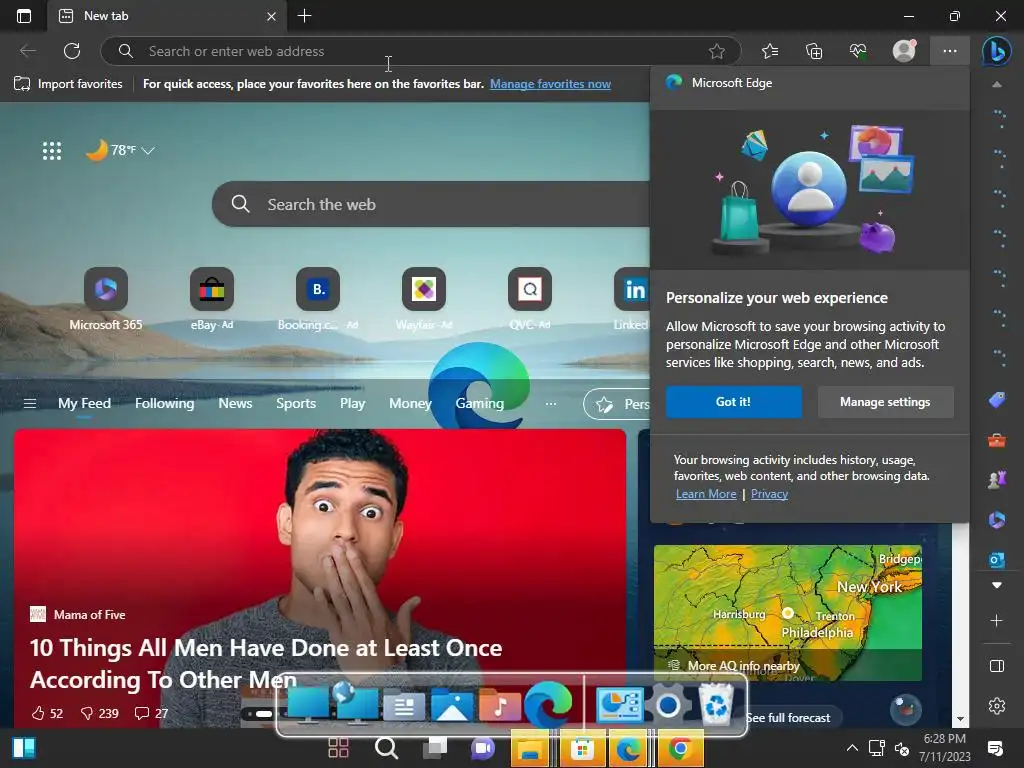The width and height of the screenshot is (1024, 768).
Task: Open a new tab with plus
Action: [x=304, y=16]
